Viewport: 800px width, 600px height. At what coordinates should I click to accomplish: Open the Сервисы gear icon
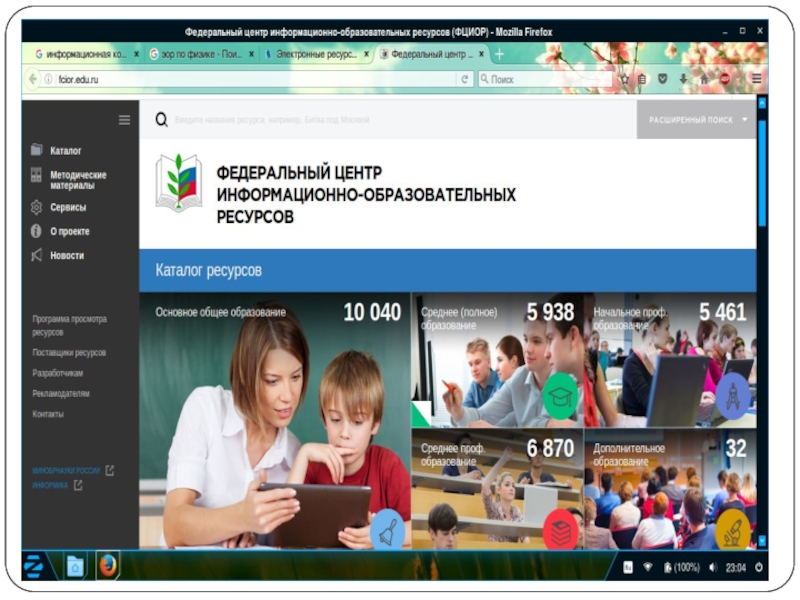tap(36, 207)
